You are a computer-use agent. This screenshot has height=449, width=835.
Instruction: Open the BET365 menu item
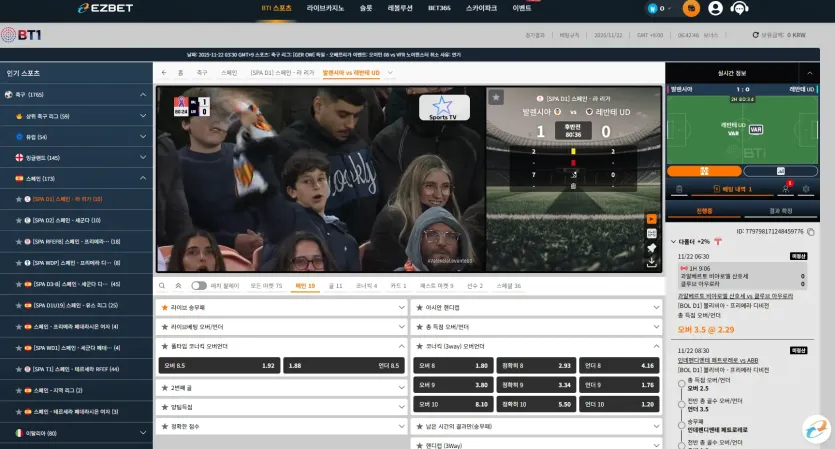439,8
